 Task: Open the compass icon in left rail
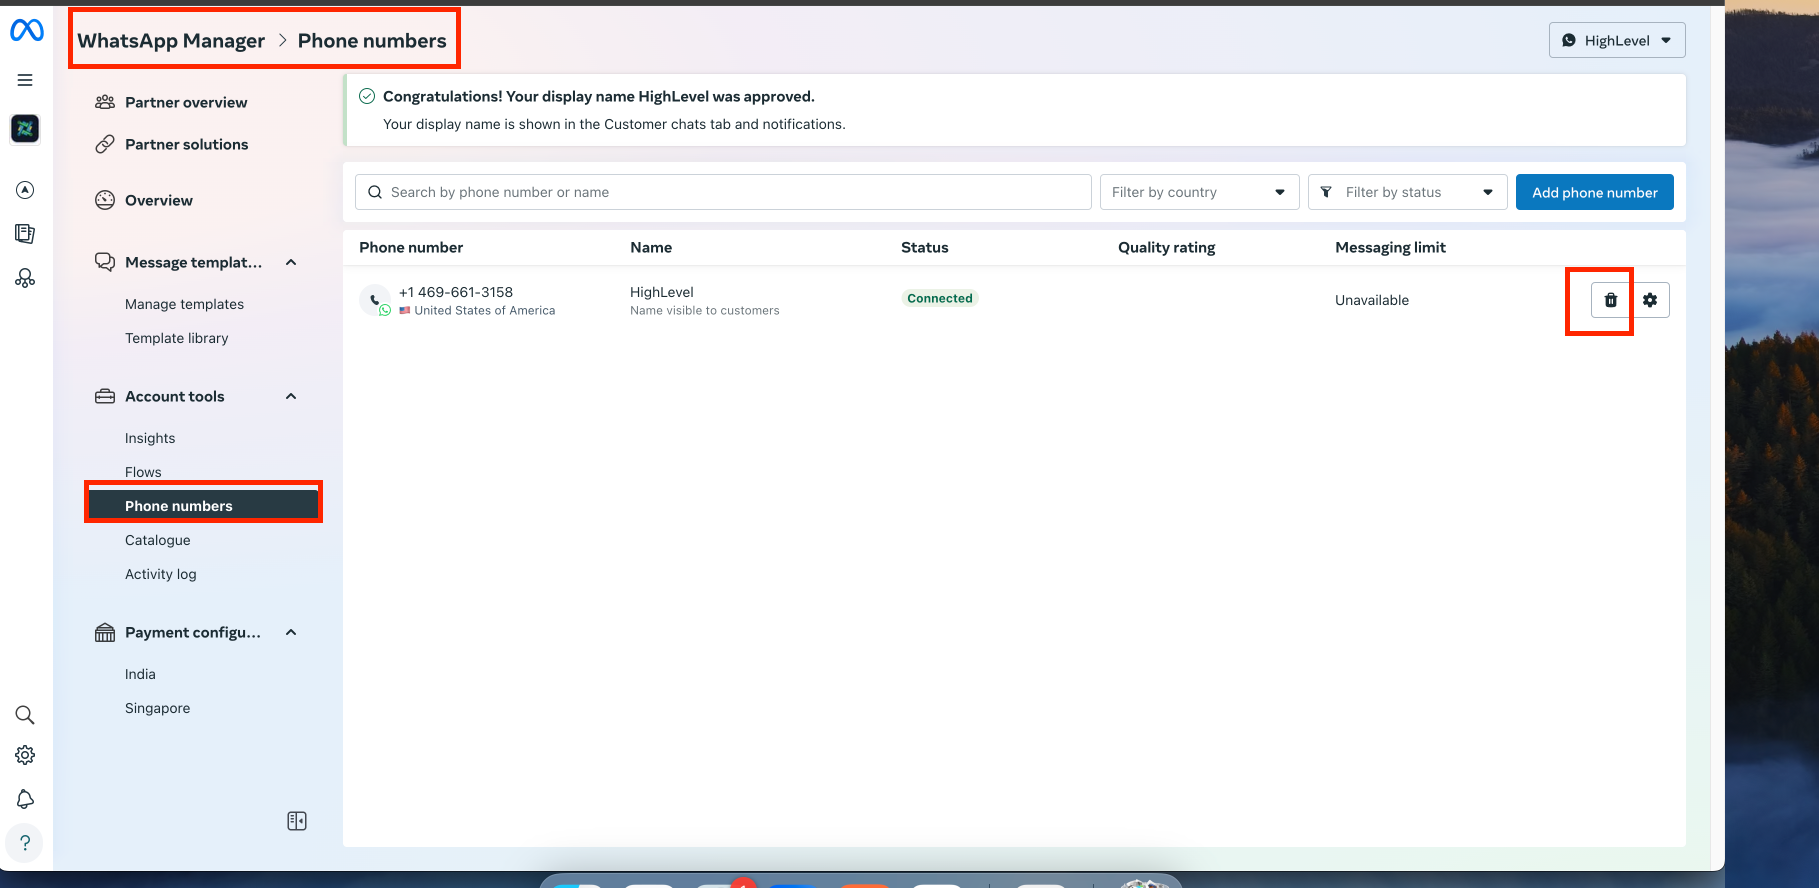pyautogui.click(x=25, y=190)
